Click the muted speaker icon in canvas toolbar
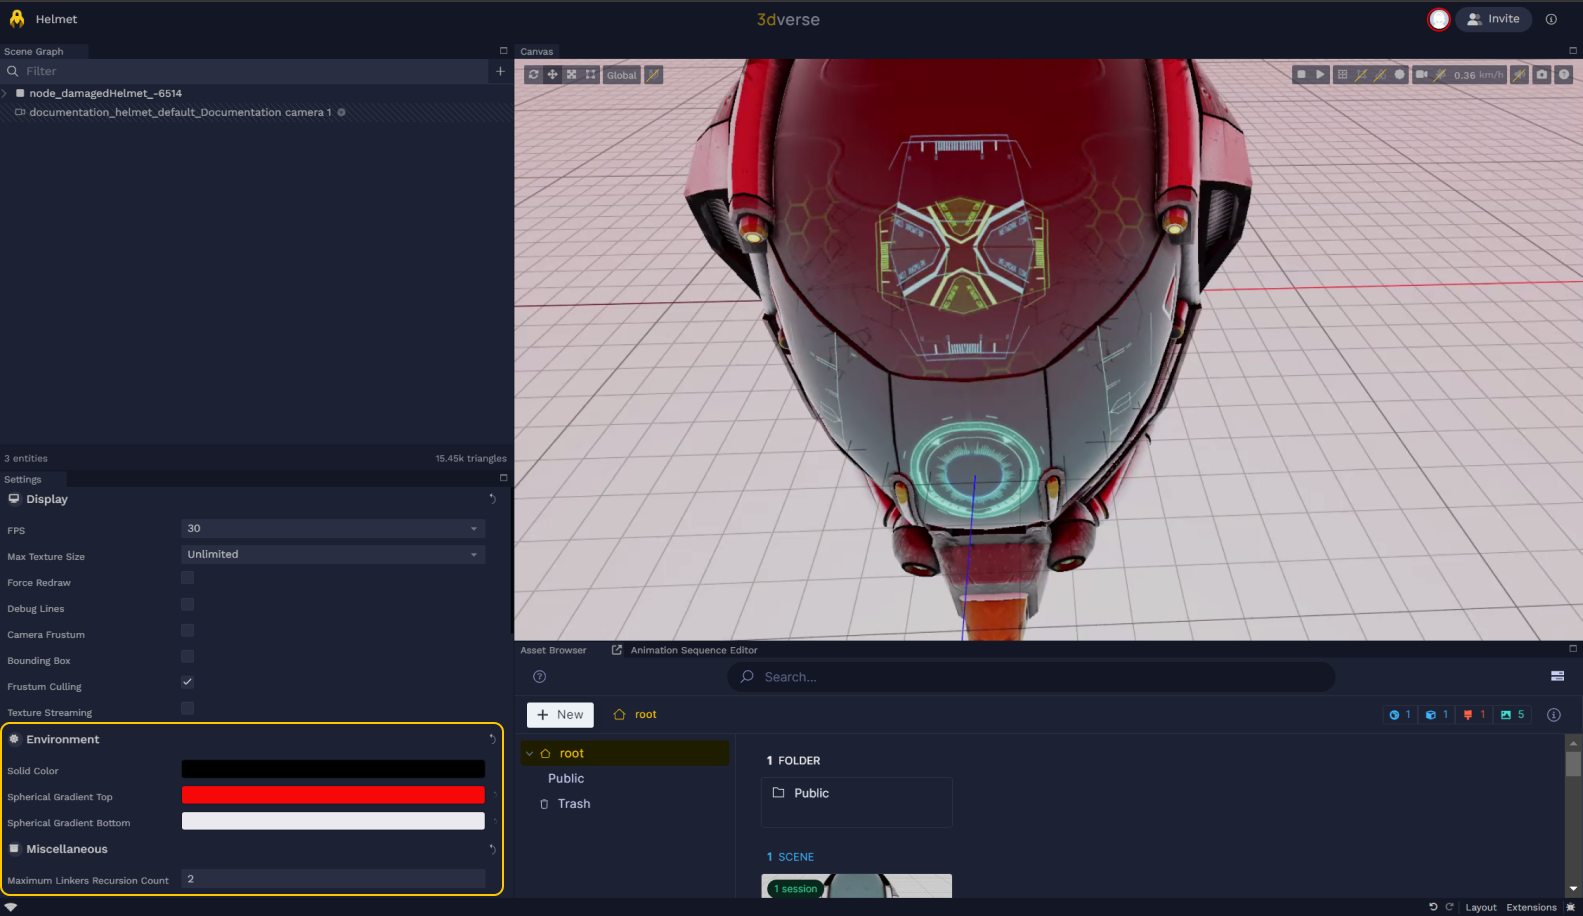This screenshot has height=916, width=1583. [1519, 75]
